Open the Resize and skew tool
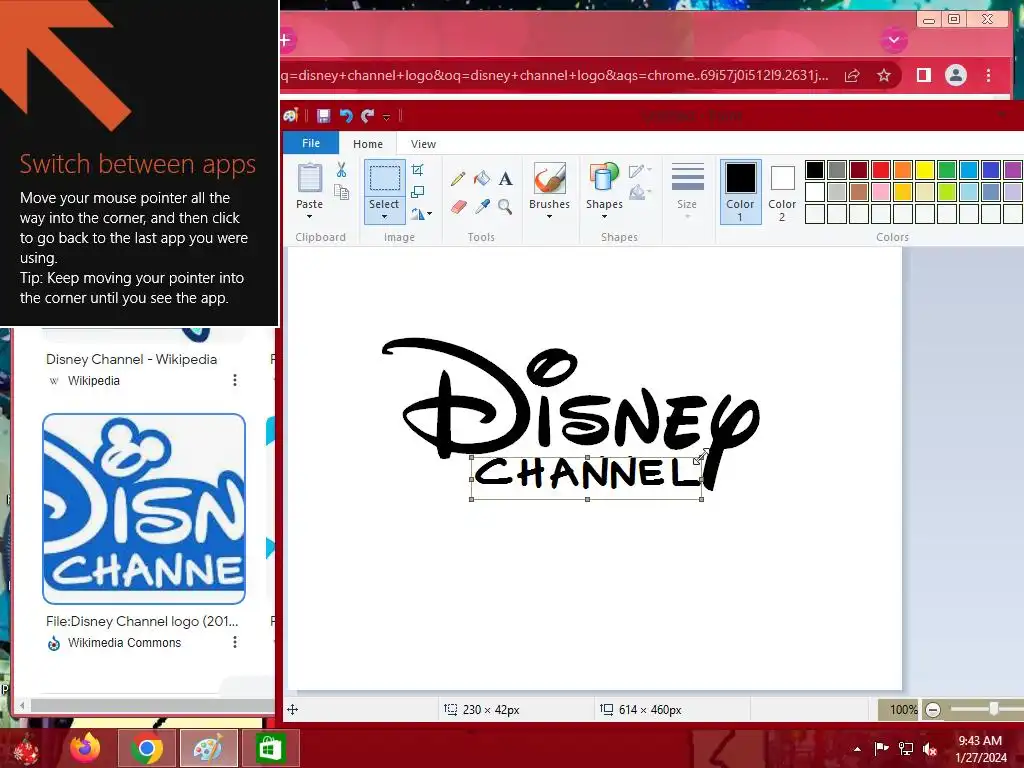1024x768 pixels. [x=418, y=192]
